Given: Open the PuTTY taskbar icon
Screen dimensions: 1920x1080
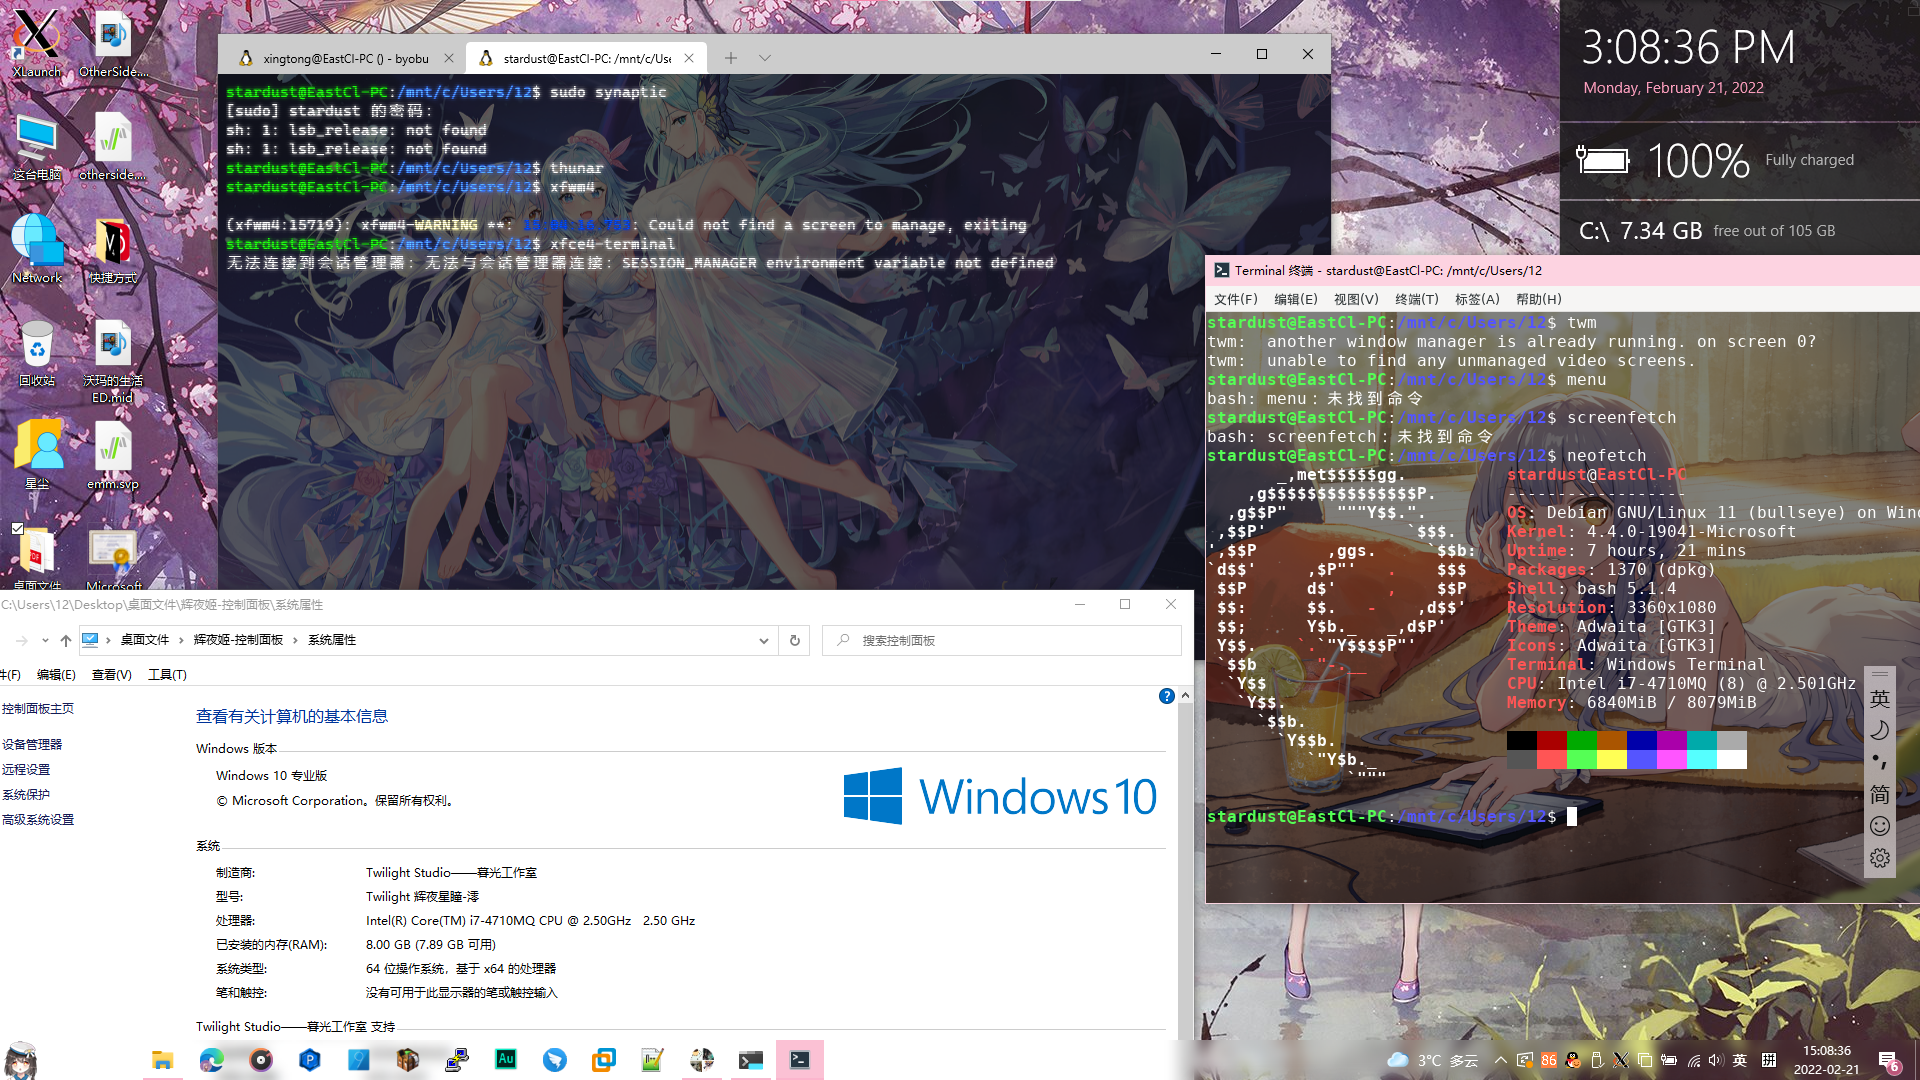Looking at the screenshot, I should (456, 1059).
